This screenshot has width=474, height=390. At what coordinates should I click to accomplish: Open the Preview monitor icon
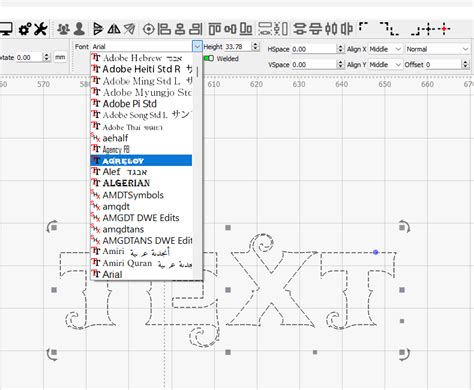pos(5,29)
